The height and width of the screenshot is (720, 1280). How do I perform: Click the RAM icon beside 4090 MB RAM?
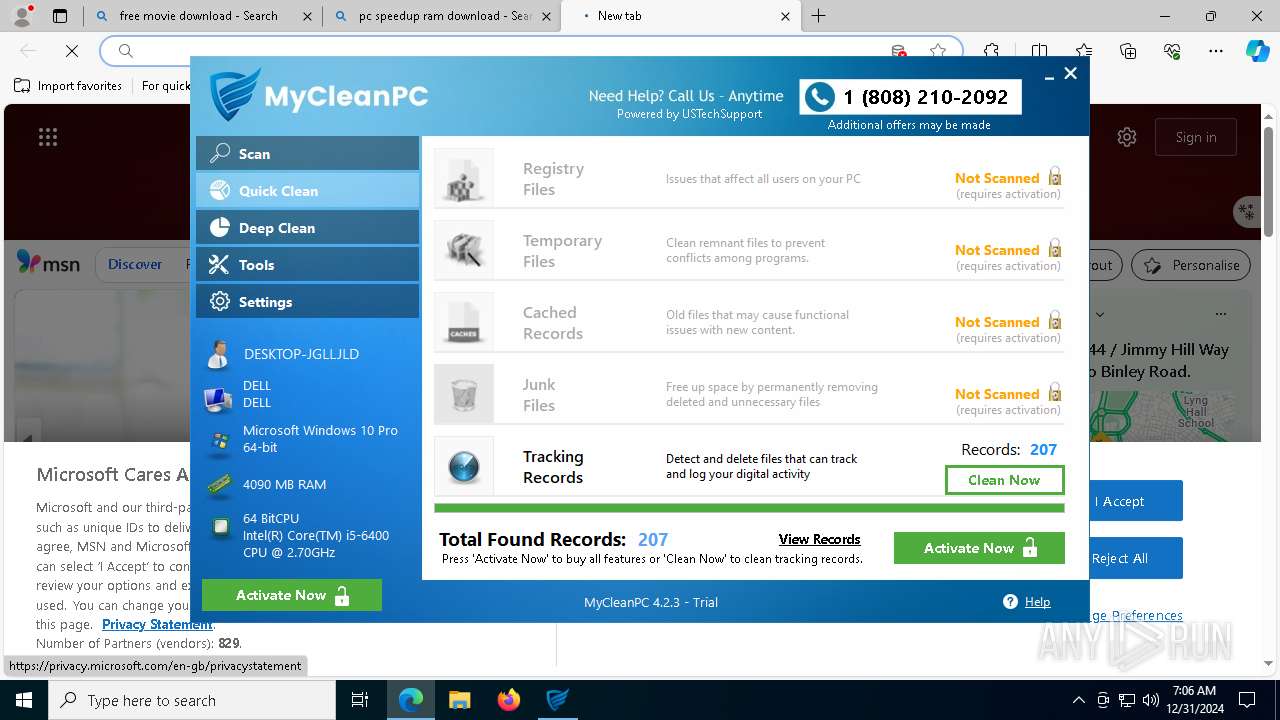click(x=219, y=485)
